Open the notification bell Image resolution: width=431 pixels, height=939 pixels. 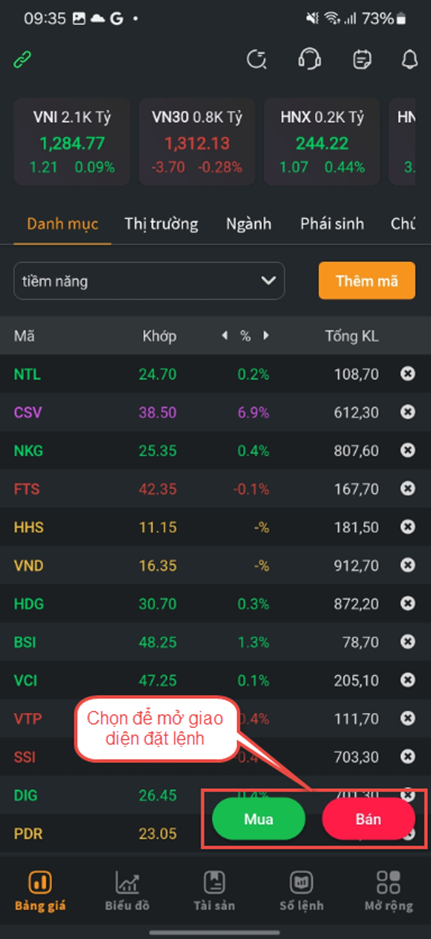pos(410,60)
